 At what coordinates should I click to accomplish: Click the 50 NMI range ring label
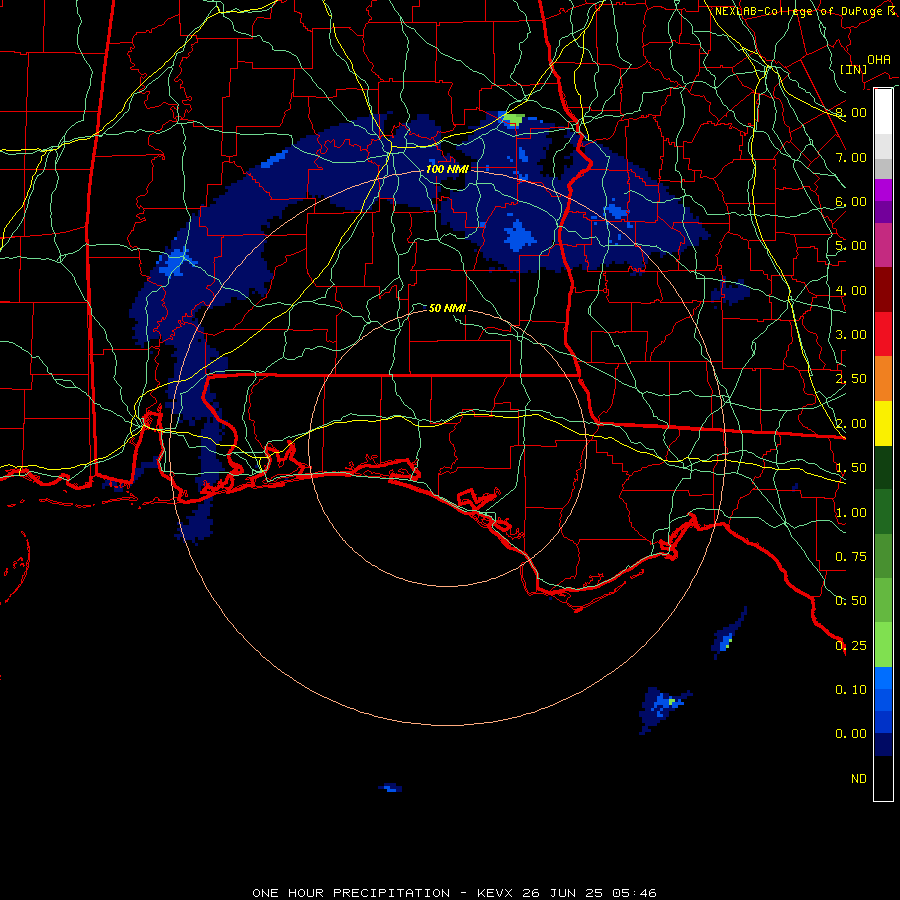[447, 308]
